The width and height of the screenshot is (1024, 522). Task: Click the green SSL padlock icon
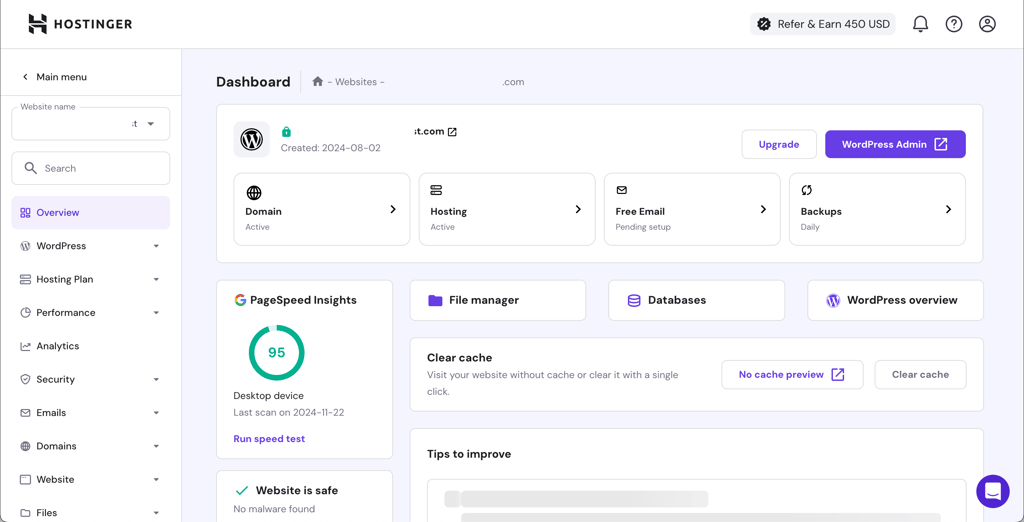(286, 132)
